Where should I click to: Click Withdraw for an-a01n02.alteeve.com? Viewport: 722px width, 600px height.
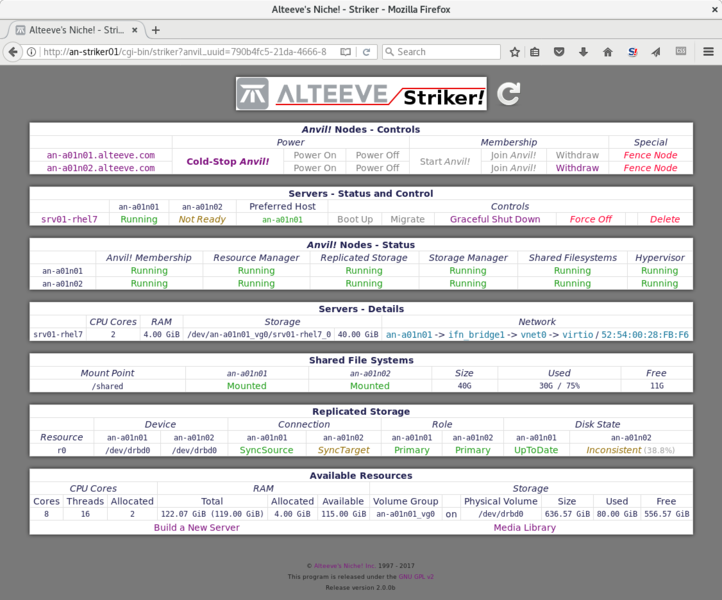pyautogui.click(x=577, y=168)
